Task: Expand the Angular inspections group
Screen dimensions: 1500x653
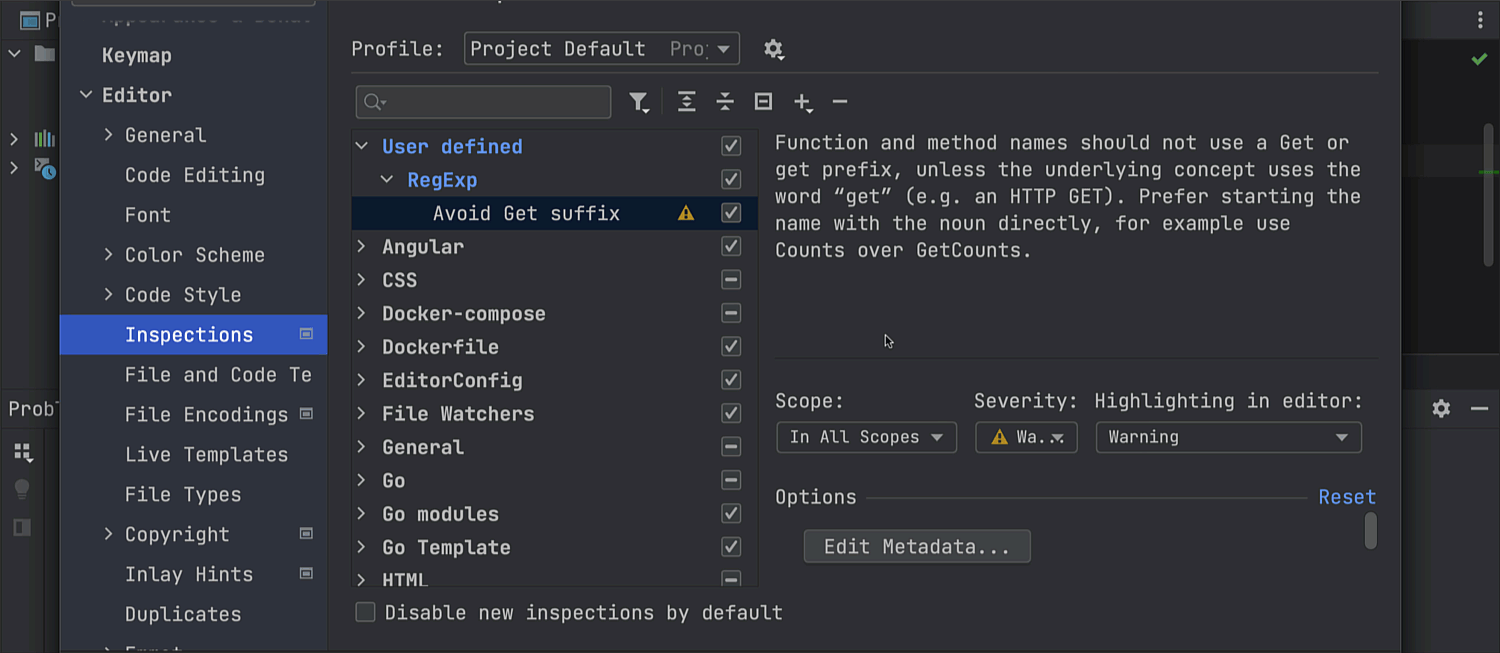Action: tap(362, 247)
